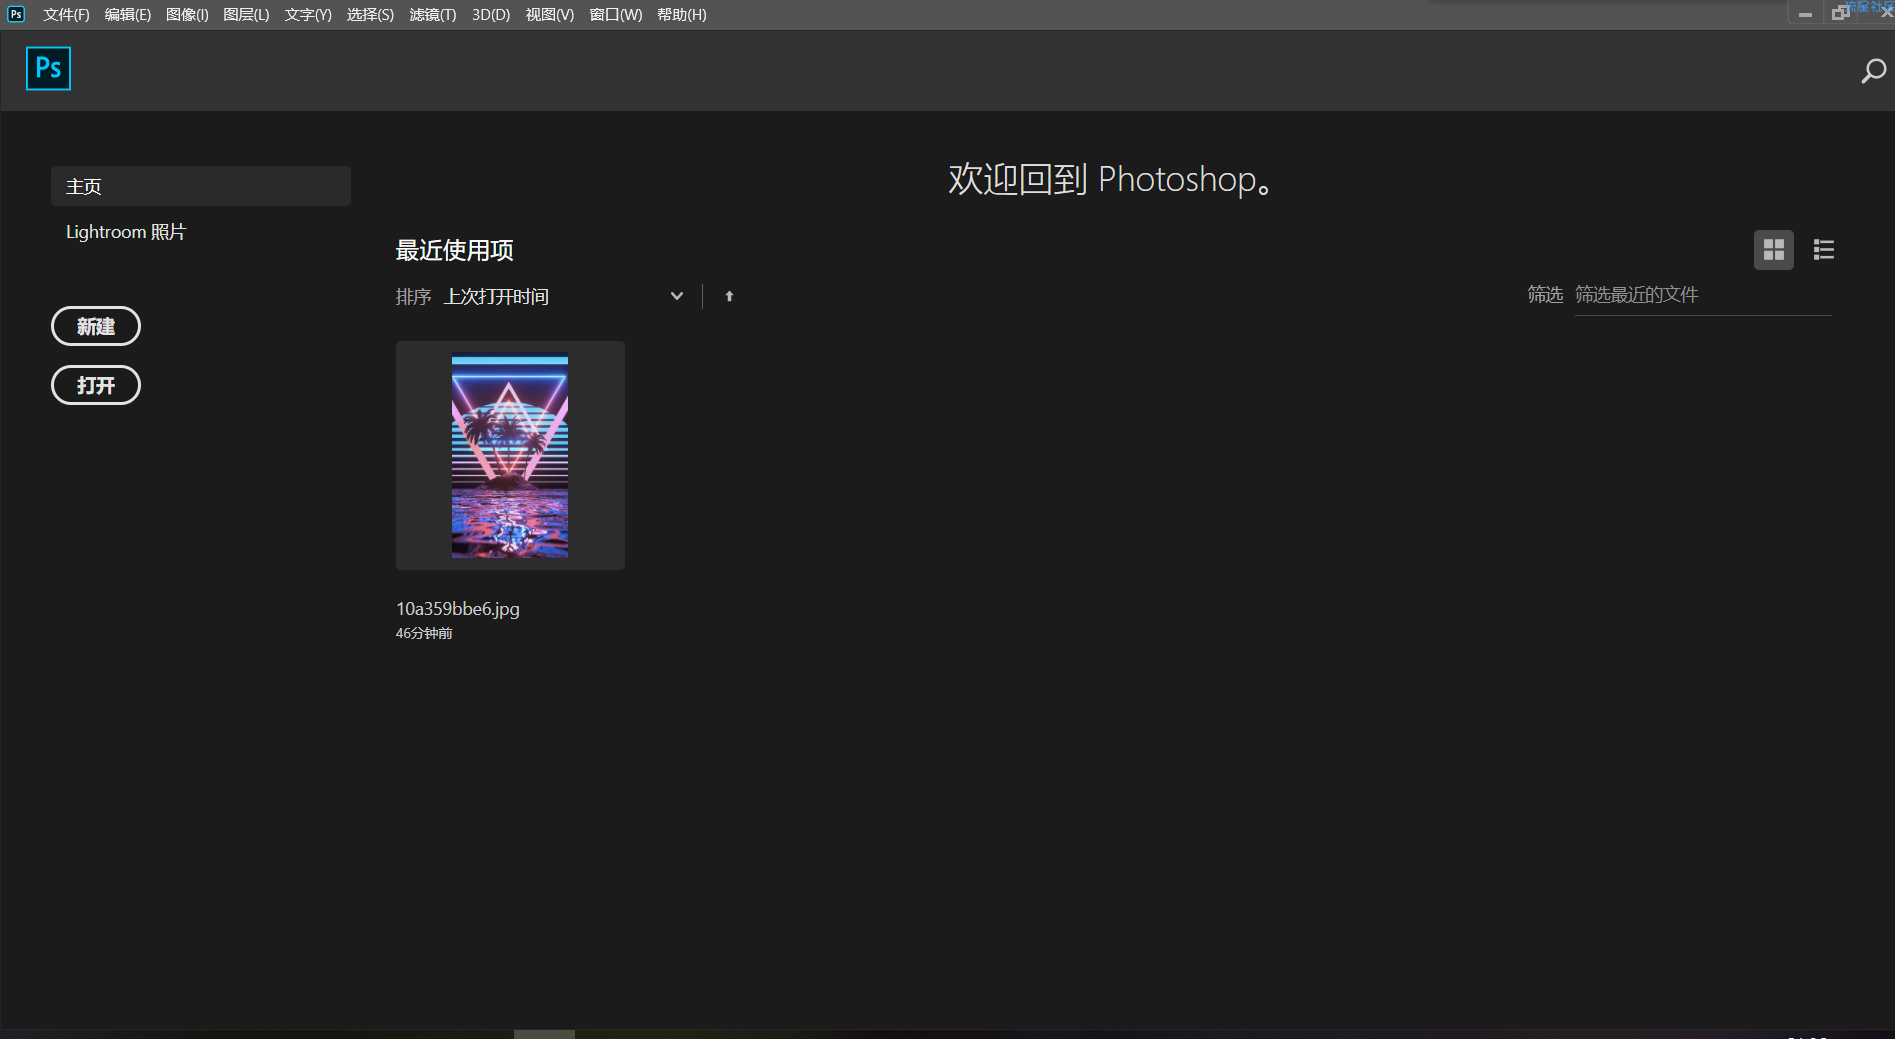This screenshot has width=1895, height=1039.
Task: Open the 滤镜(T) menu
Action: [433, 14]
